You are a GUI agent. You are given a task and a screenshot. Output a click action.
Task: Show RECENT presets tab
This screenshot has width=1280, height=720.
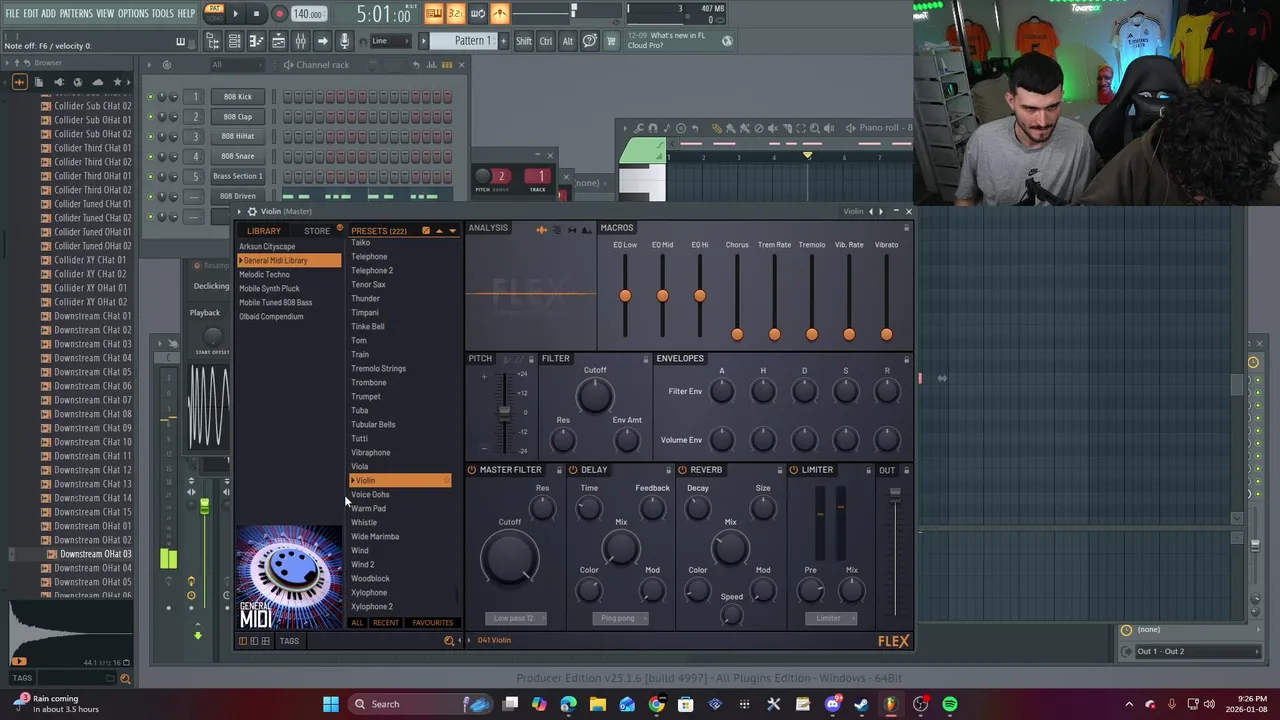click(x=385, y=623)
